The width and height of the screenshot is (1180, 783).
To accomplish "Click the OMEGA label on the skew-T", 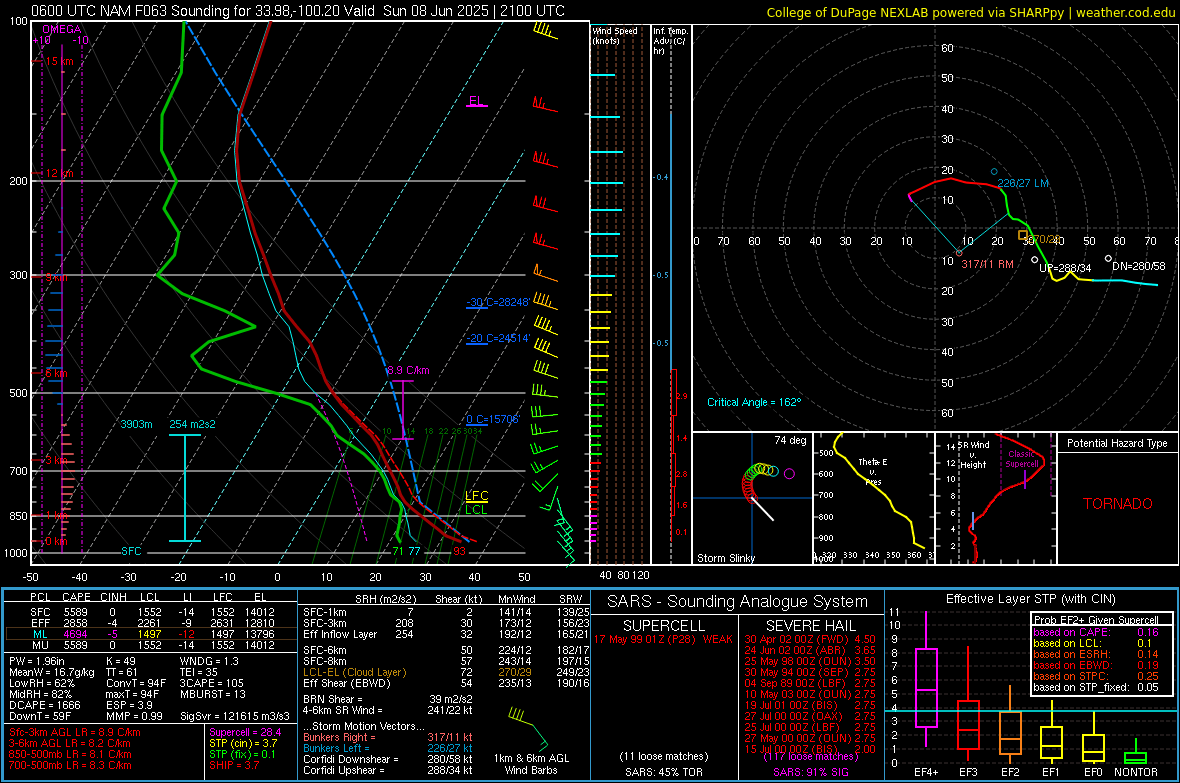I will click(62, 29).
